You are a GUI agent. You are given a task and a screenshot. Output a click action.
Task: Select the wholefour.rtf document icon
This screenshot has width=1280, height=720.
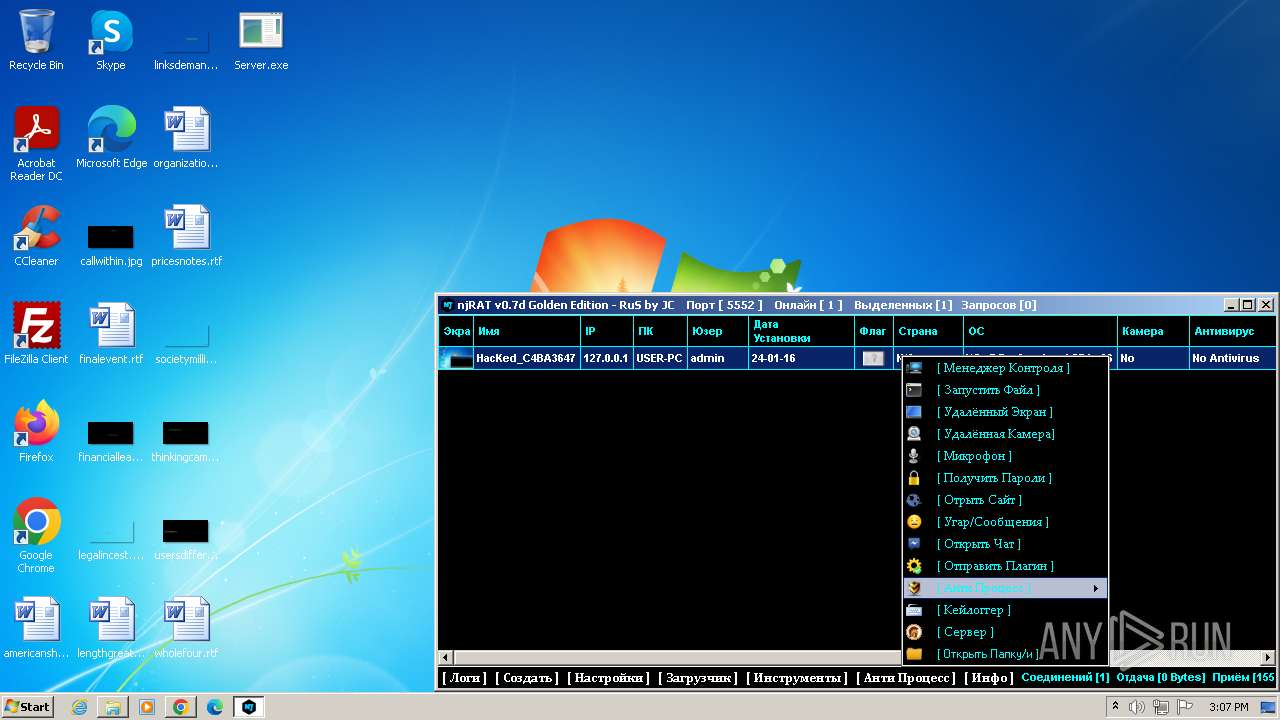[186, 628]
